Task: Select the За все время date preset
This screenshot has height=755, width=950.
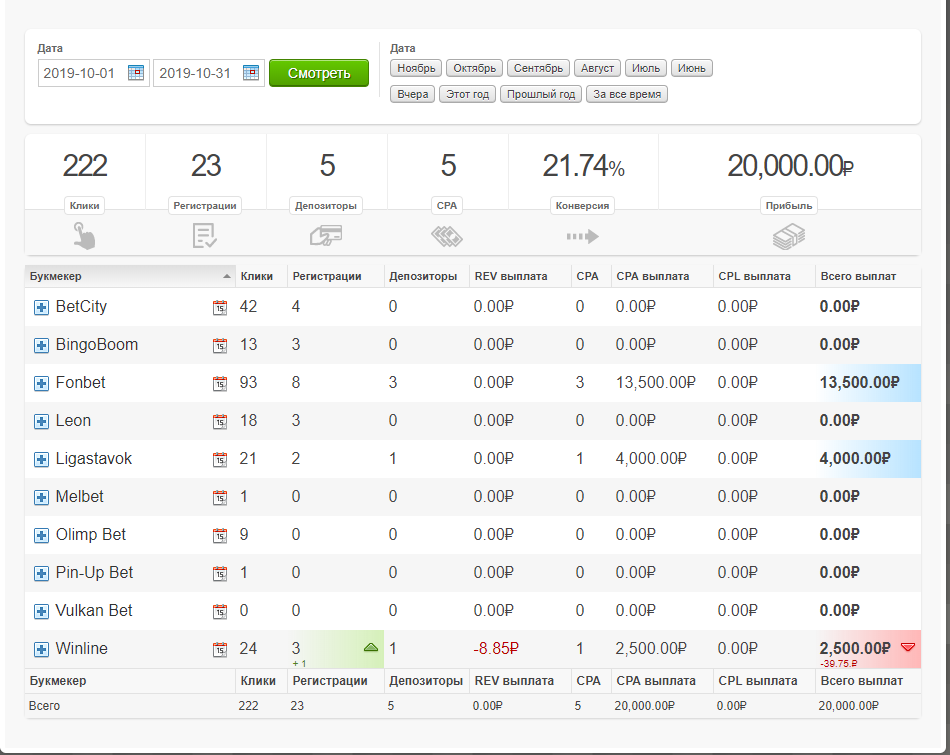Action: coord(627,94)
